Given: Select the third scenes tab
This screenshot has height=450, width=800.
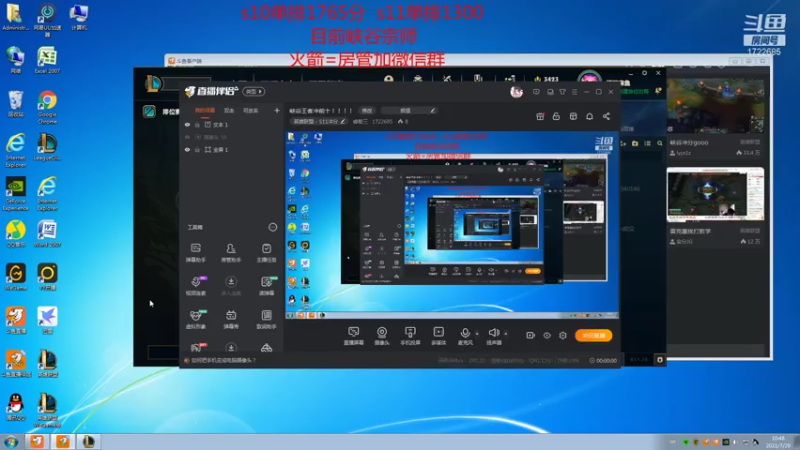Looking at the screenshot, I should pyautogui.click(x=250, y=110).
